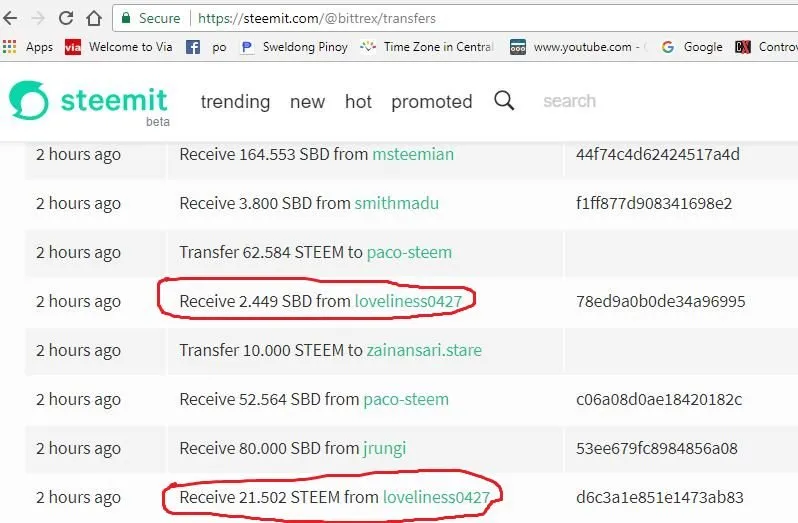
Task: Click the green Secure padlock icon
Action: click(126, 18)
